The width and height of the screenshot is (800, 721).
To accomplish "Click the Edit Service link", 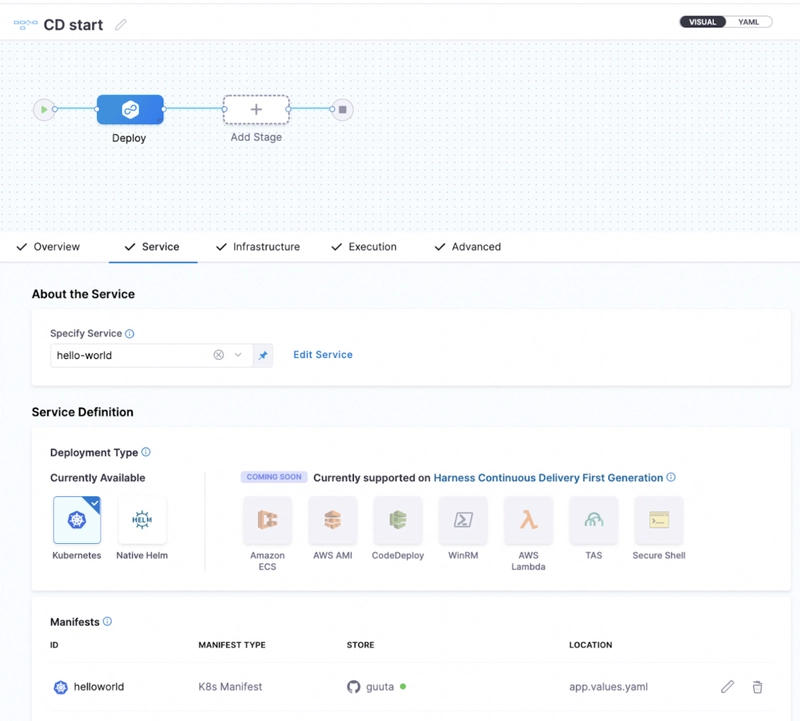I will click(322, 355).
